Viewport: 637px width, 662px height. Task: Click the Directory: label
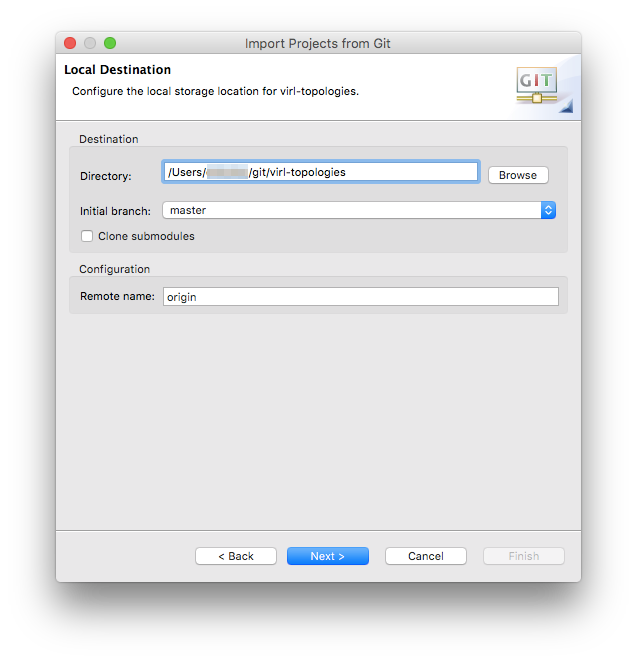coord(106,176)
